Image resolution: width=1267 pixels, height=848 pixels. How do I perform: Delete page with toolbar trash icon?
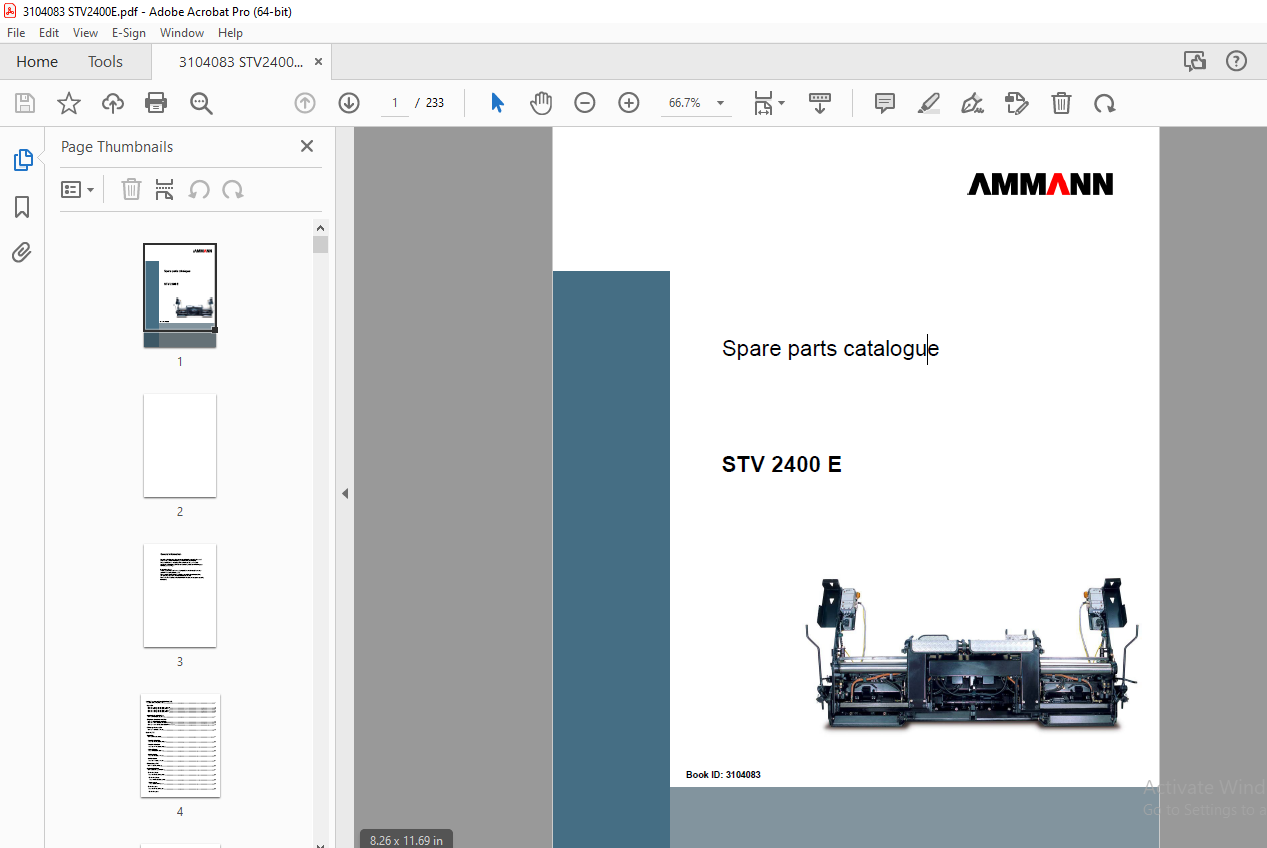[x=1061, y=103]
